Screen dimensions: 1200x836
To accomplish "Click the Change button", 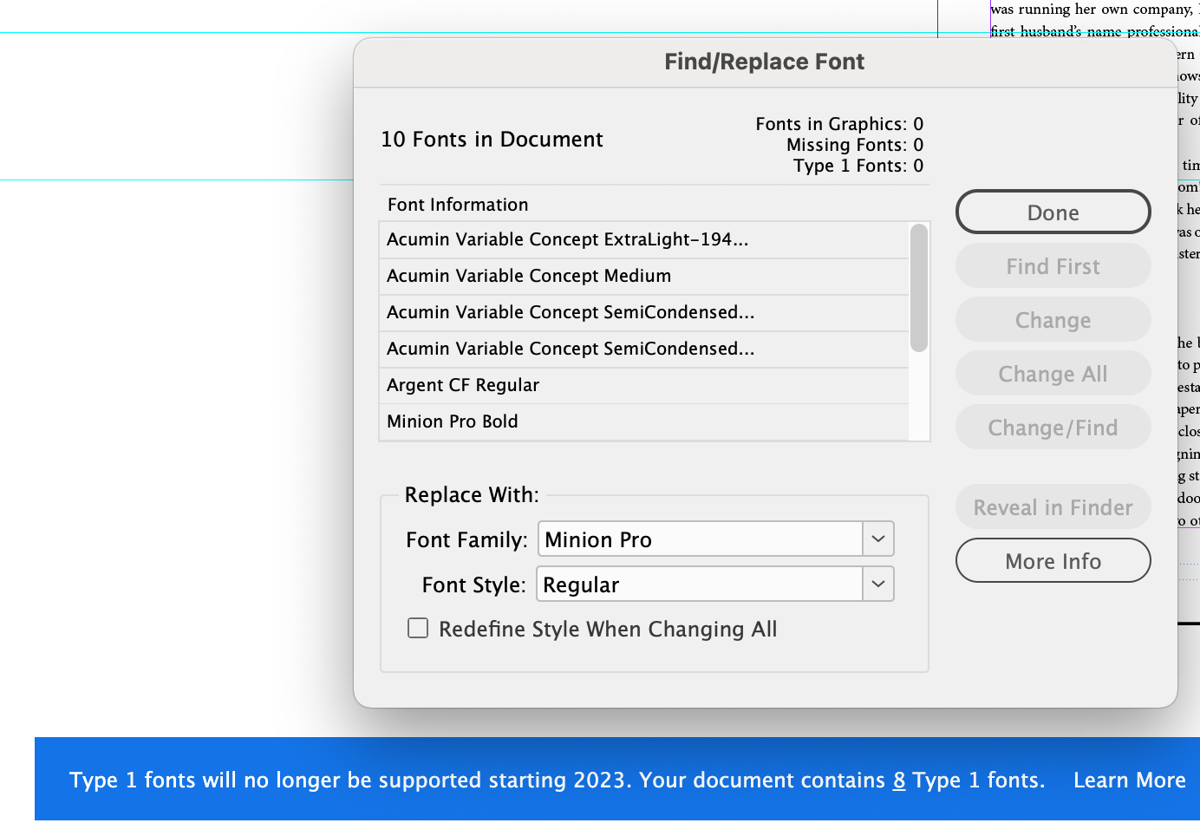I will 1053,320.
